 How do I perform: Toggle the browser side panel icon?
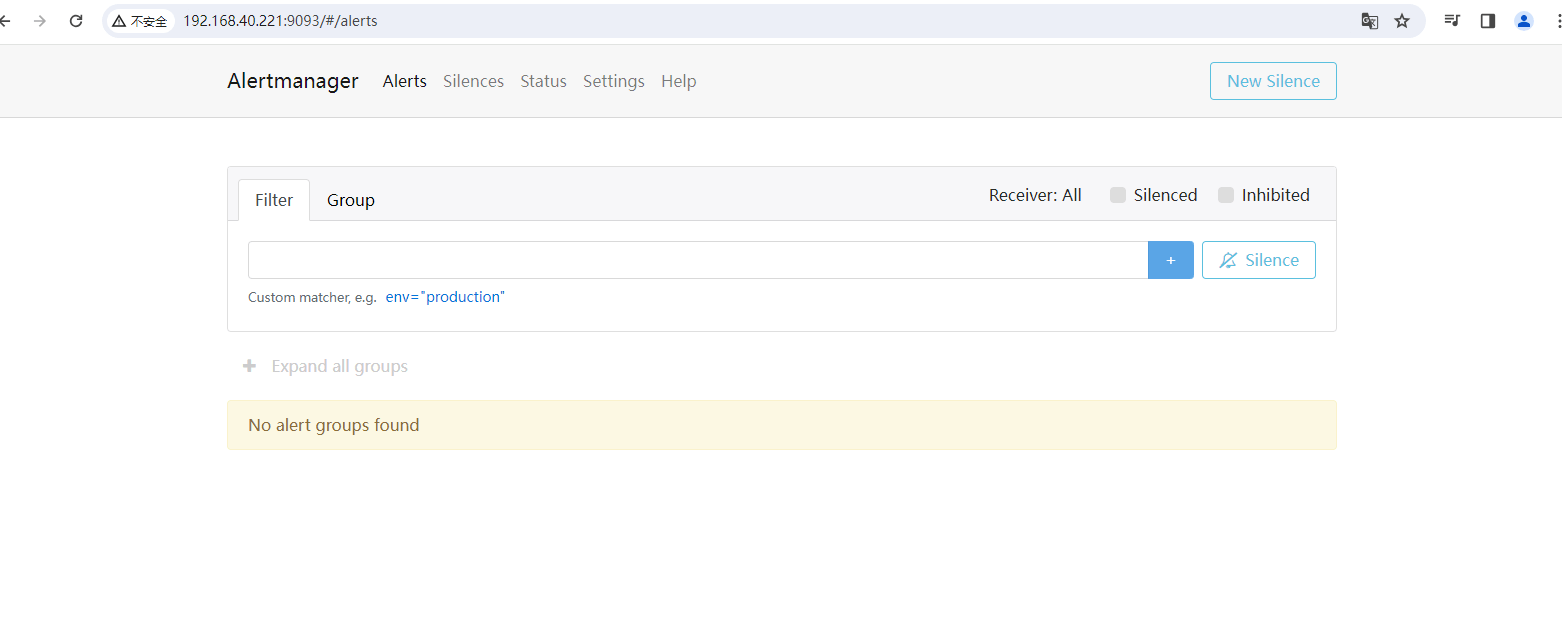point(1488,21)
